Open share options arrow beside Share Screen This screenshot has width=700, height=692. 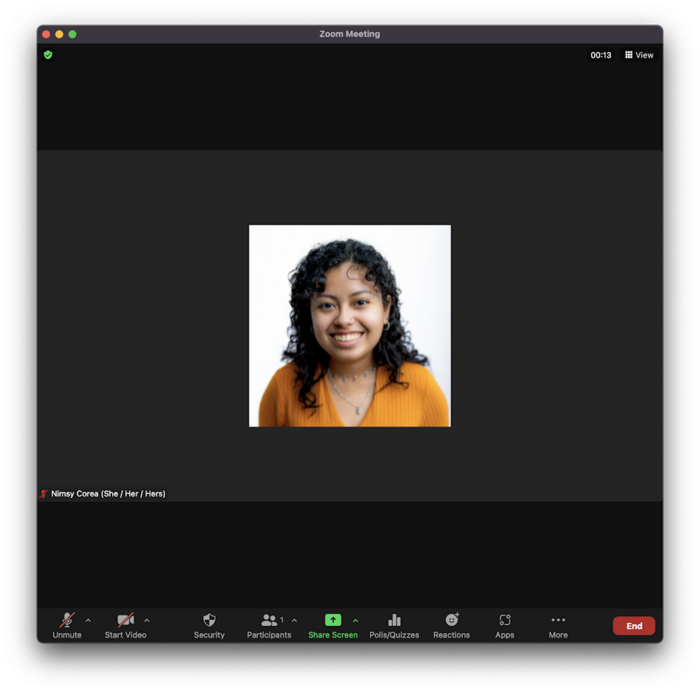(355, 620)
